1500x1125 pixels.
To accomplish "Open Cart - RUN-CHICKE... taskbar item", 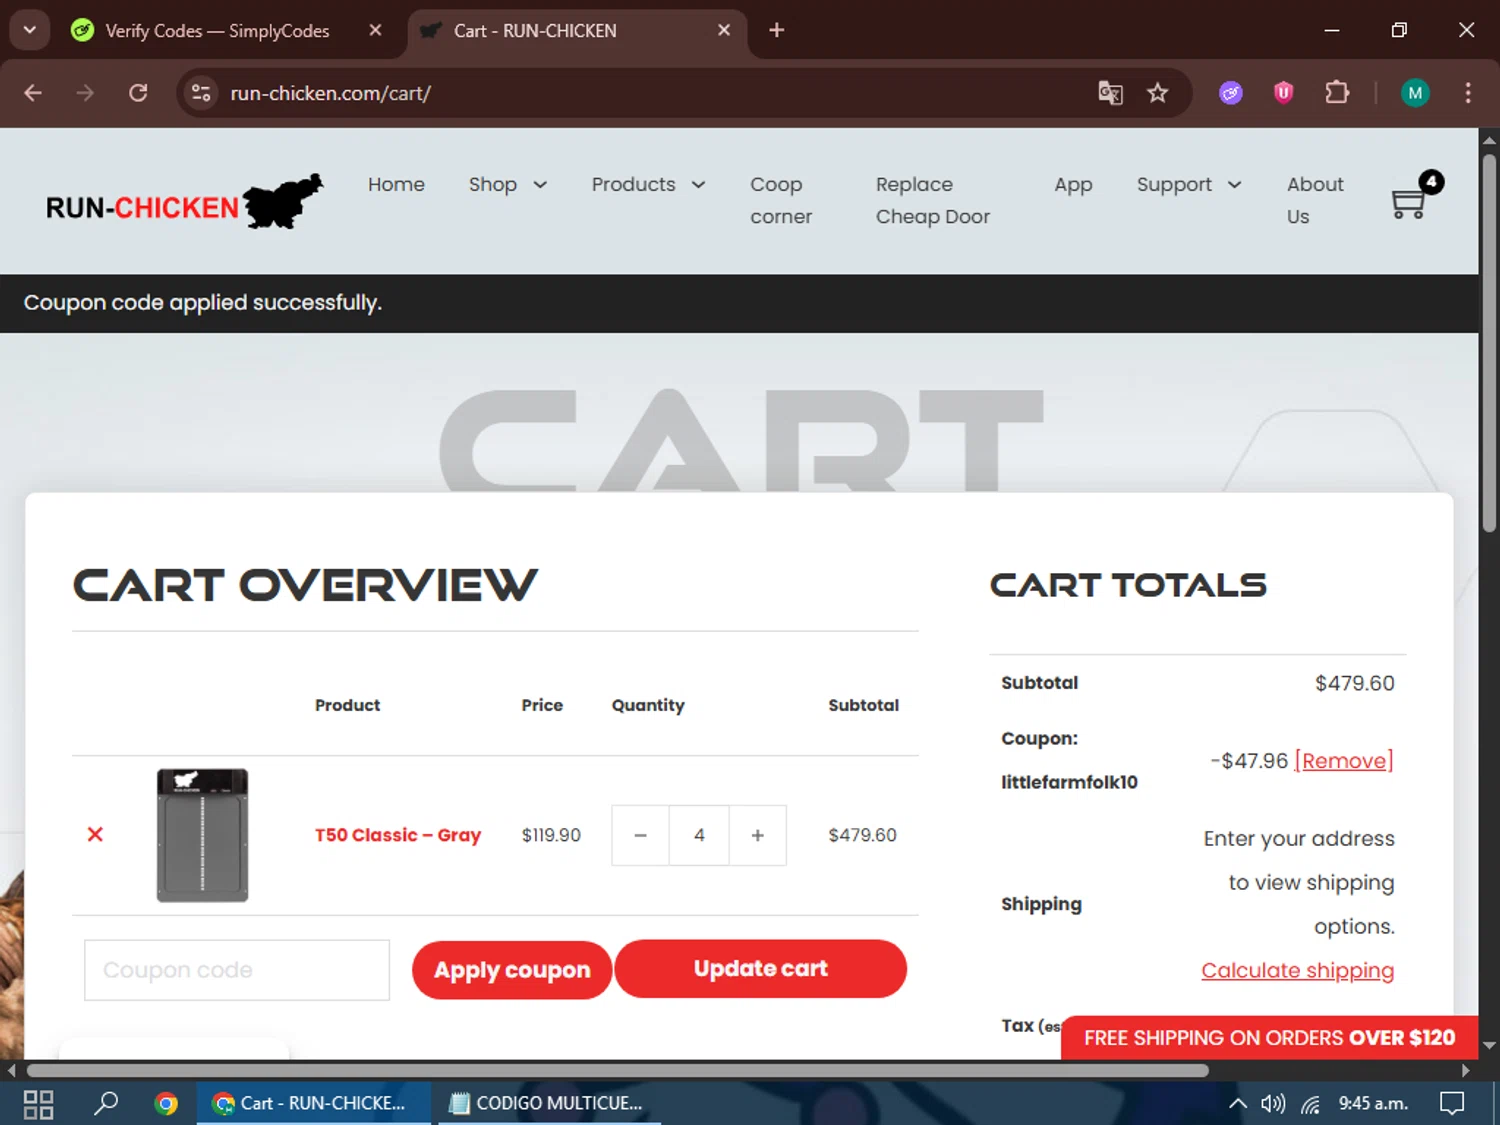I will pos(314,1103).
